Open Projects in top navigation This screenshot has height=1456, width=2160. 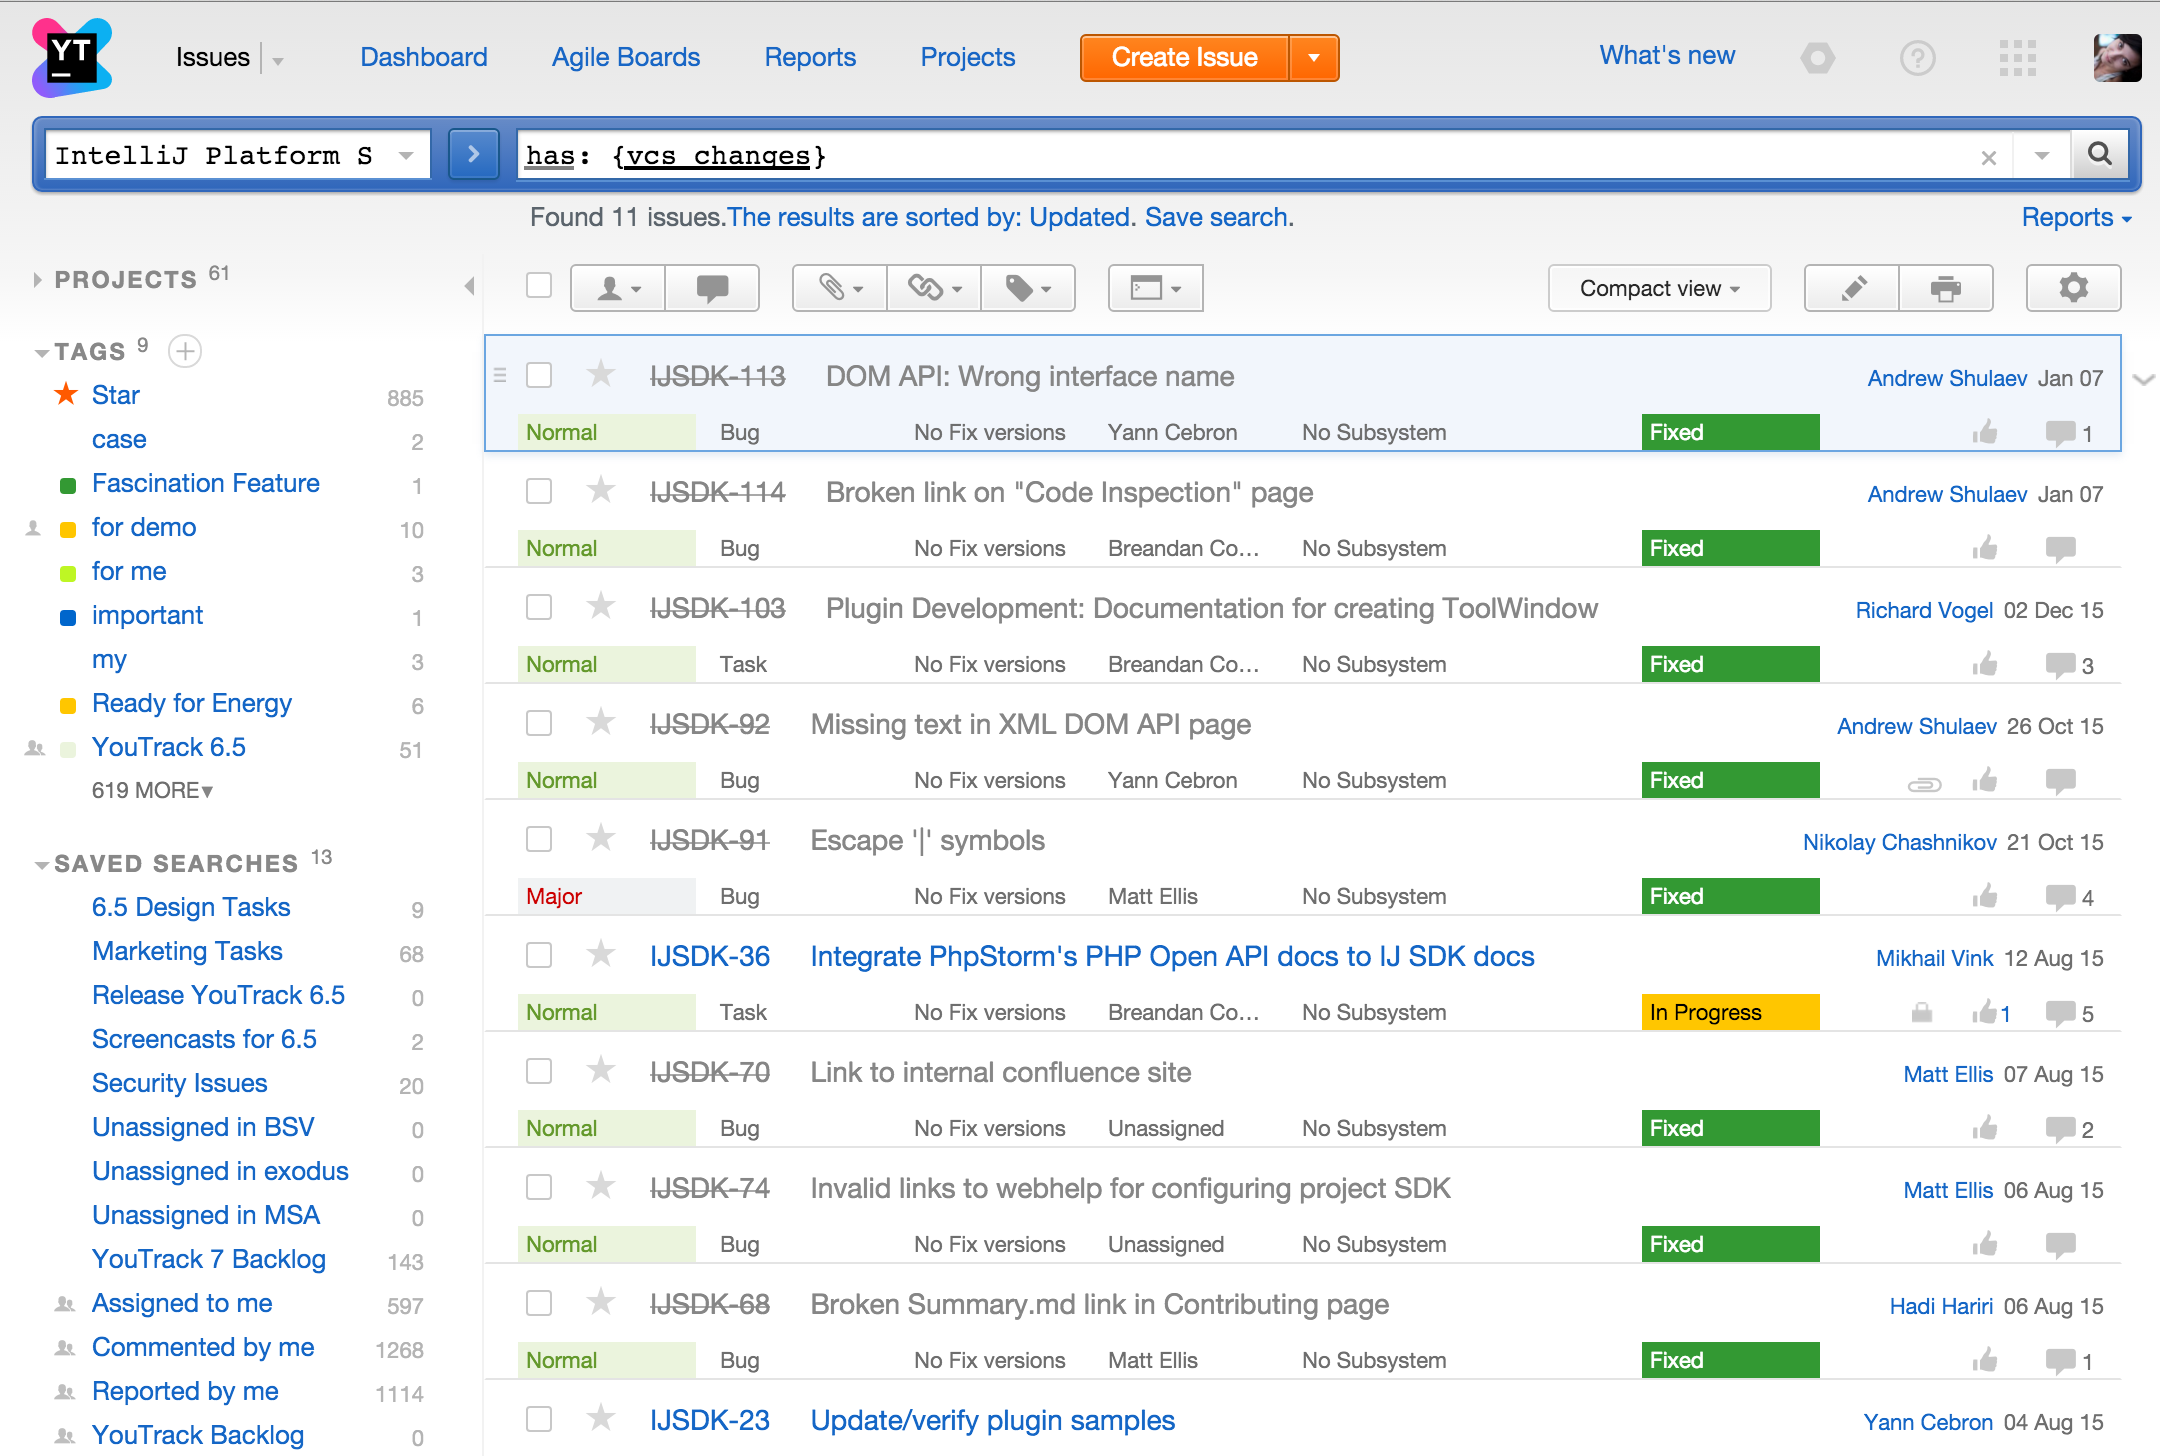(x=968, y=57)
